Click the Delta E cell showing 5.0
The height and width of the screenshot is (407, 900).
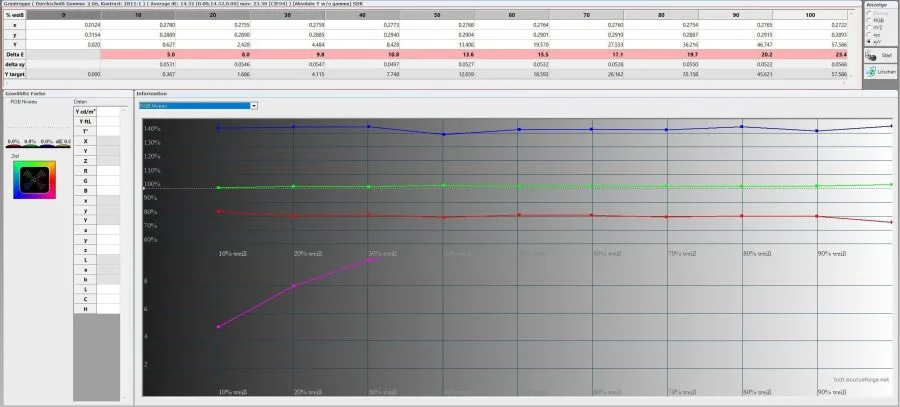[138, 54]
